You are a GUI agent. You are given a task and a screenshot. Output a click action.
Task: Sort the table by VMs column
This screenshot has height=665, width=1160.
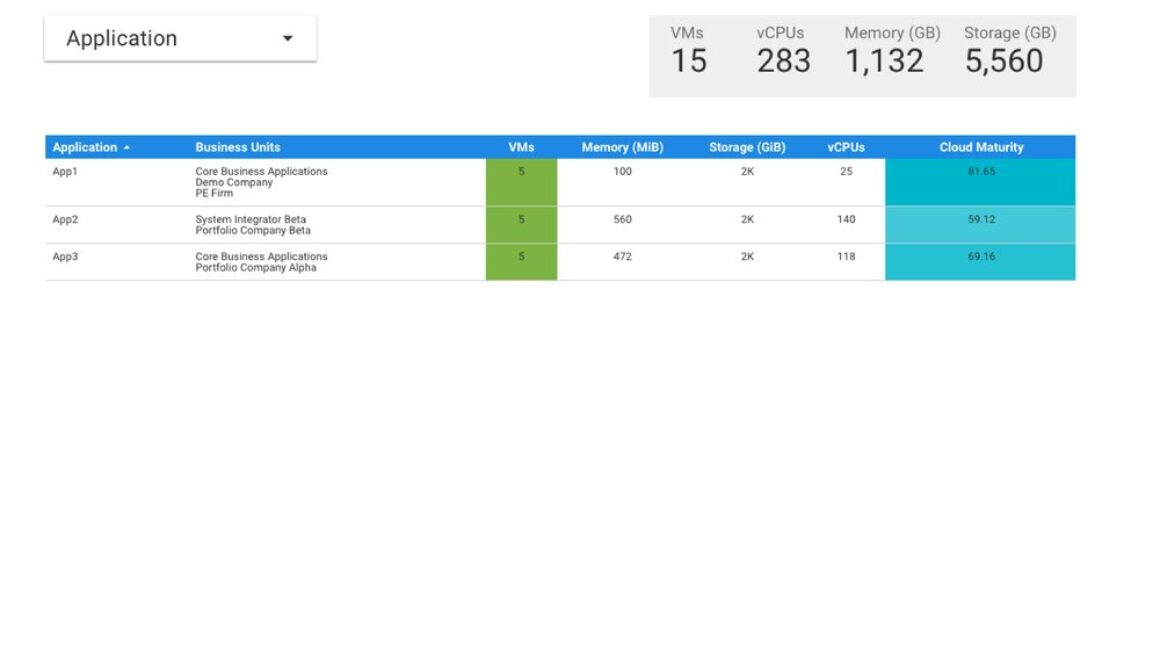coord(520,146)
